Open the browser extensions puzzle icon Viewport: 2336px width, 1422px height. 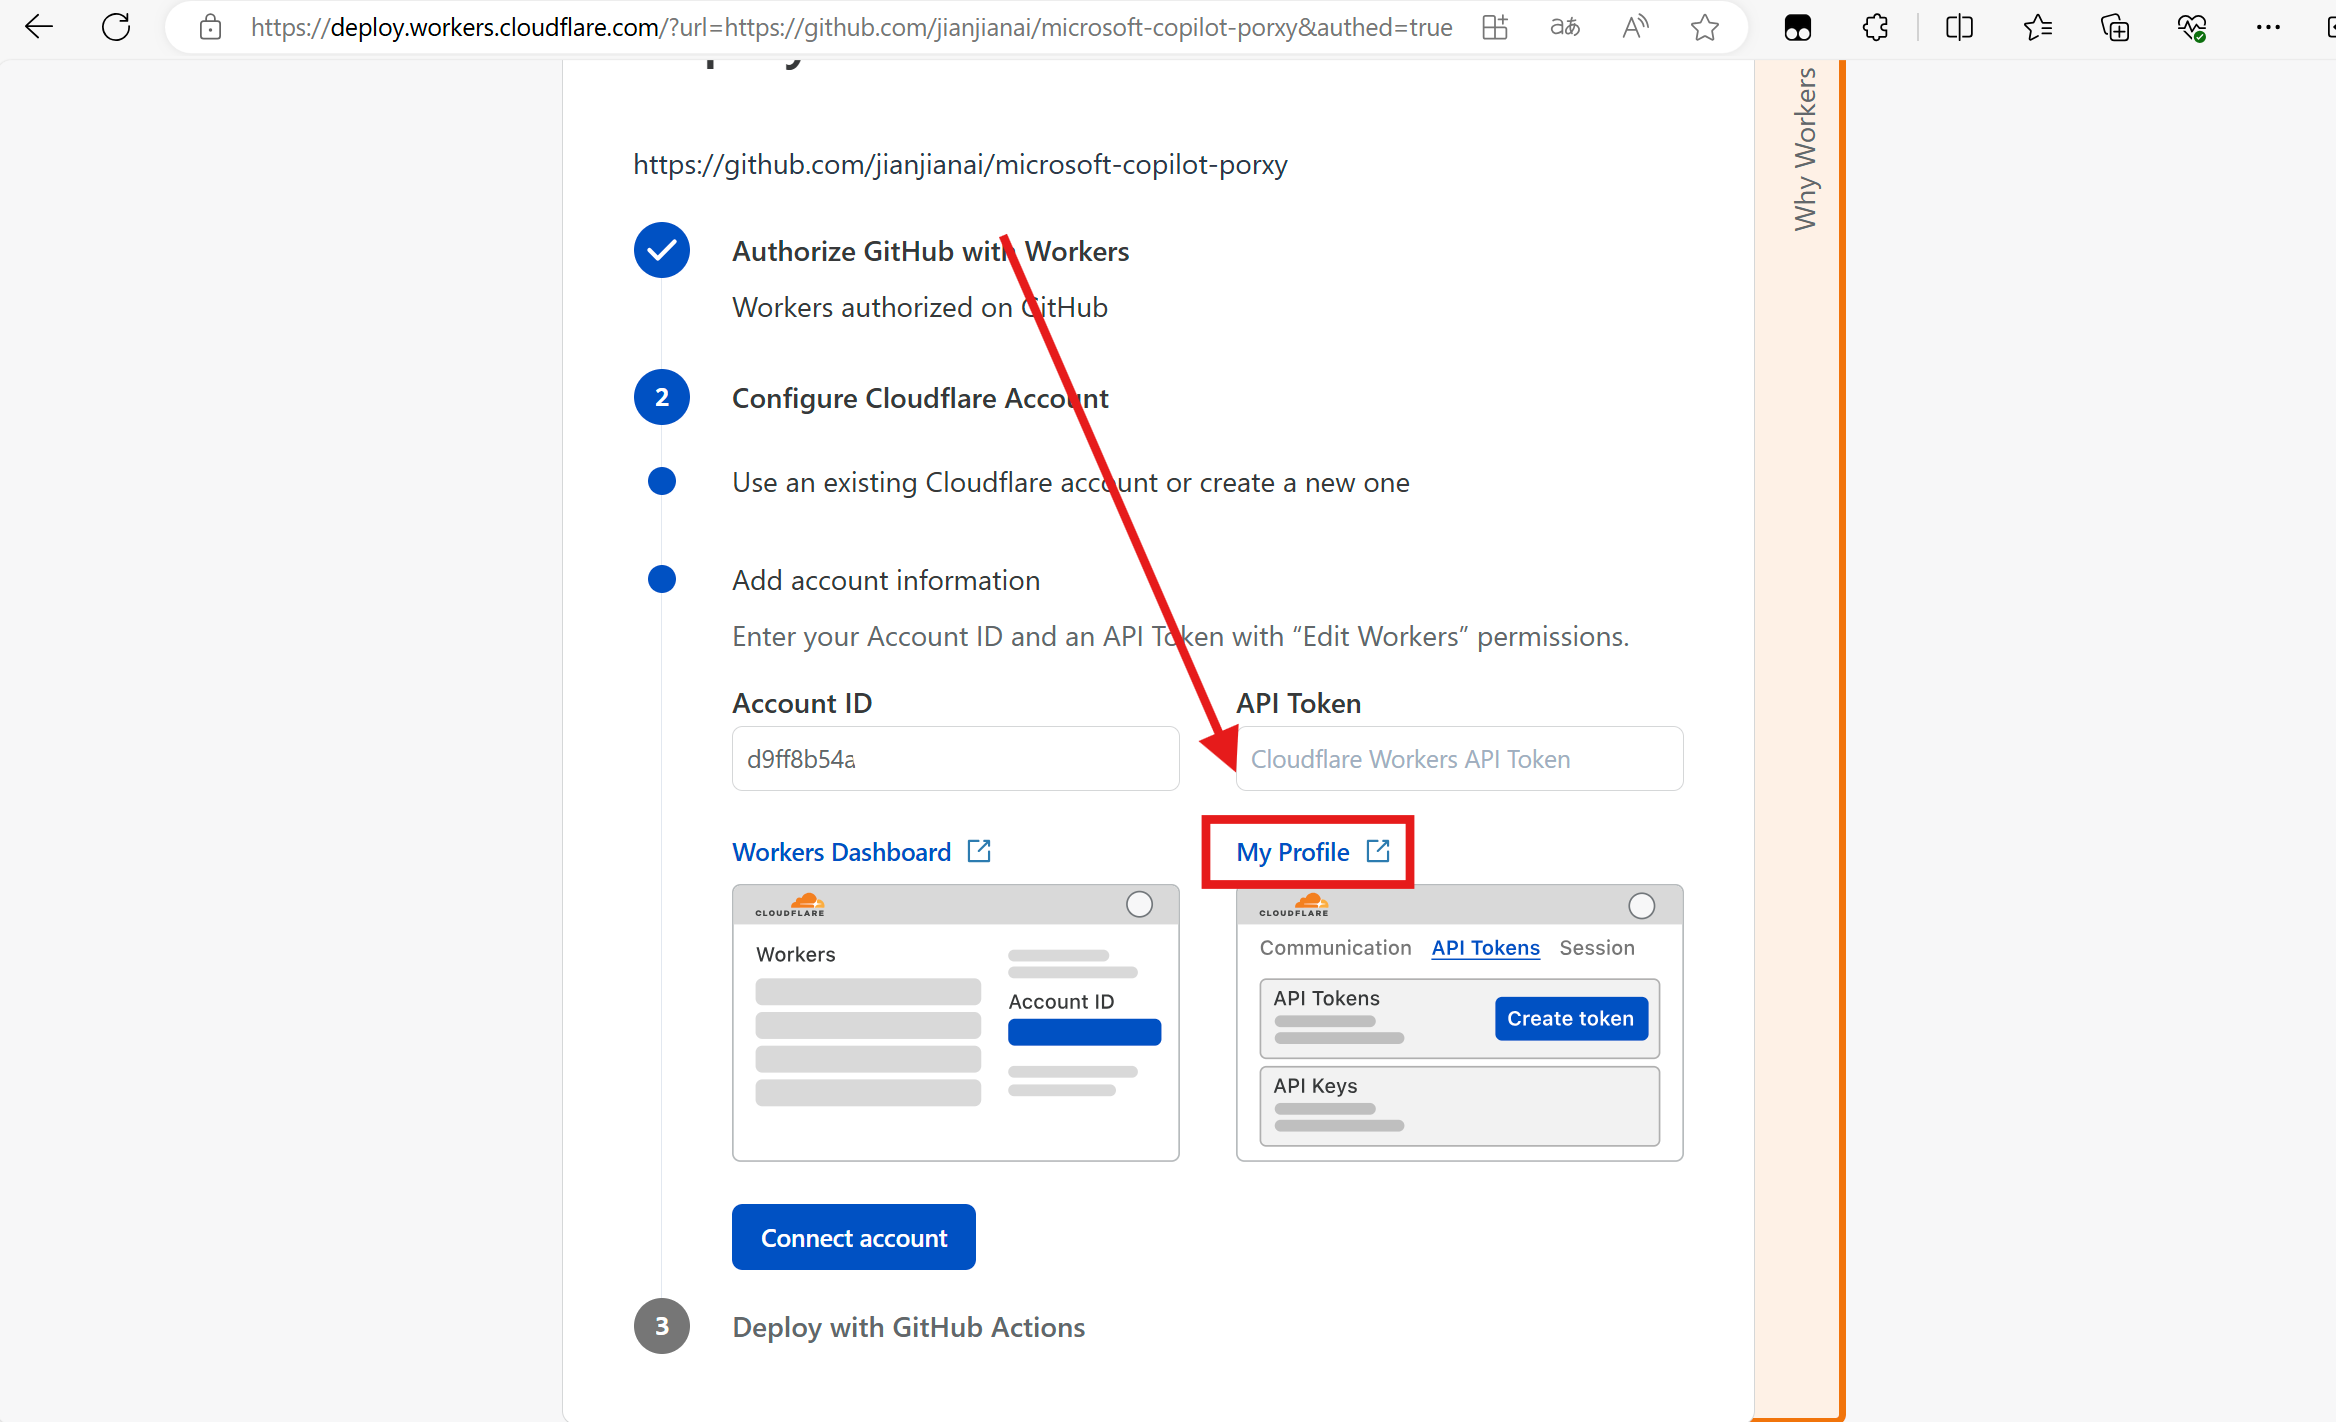click(1876, 27)
